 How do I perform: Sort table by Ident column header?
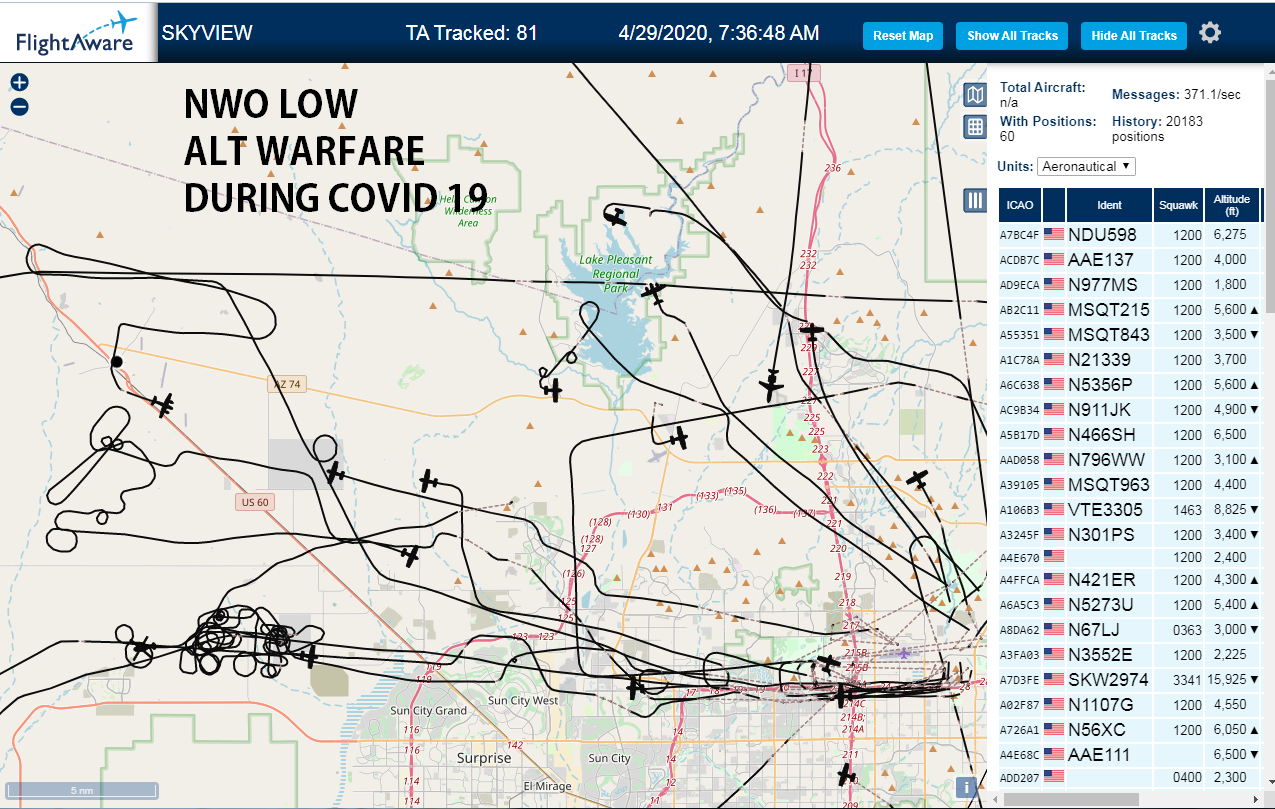pos(1109,205)
